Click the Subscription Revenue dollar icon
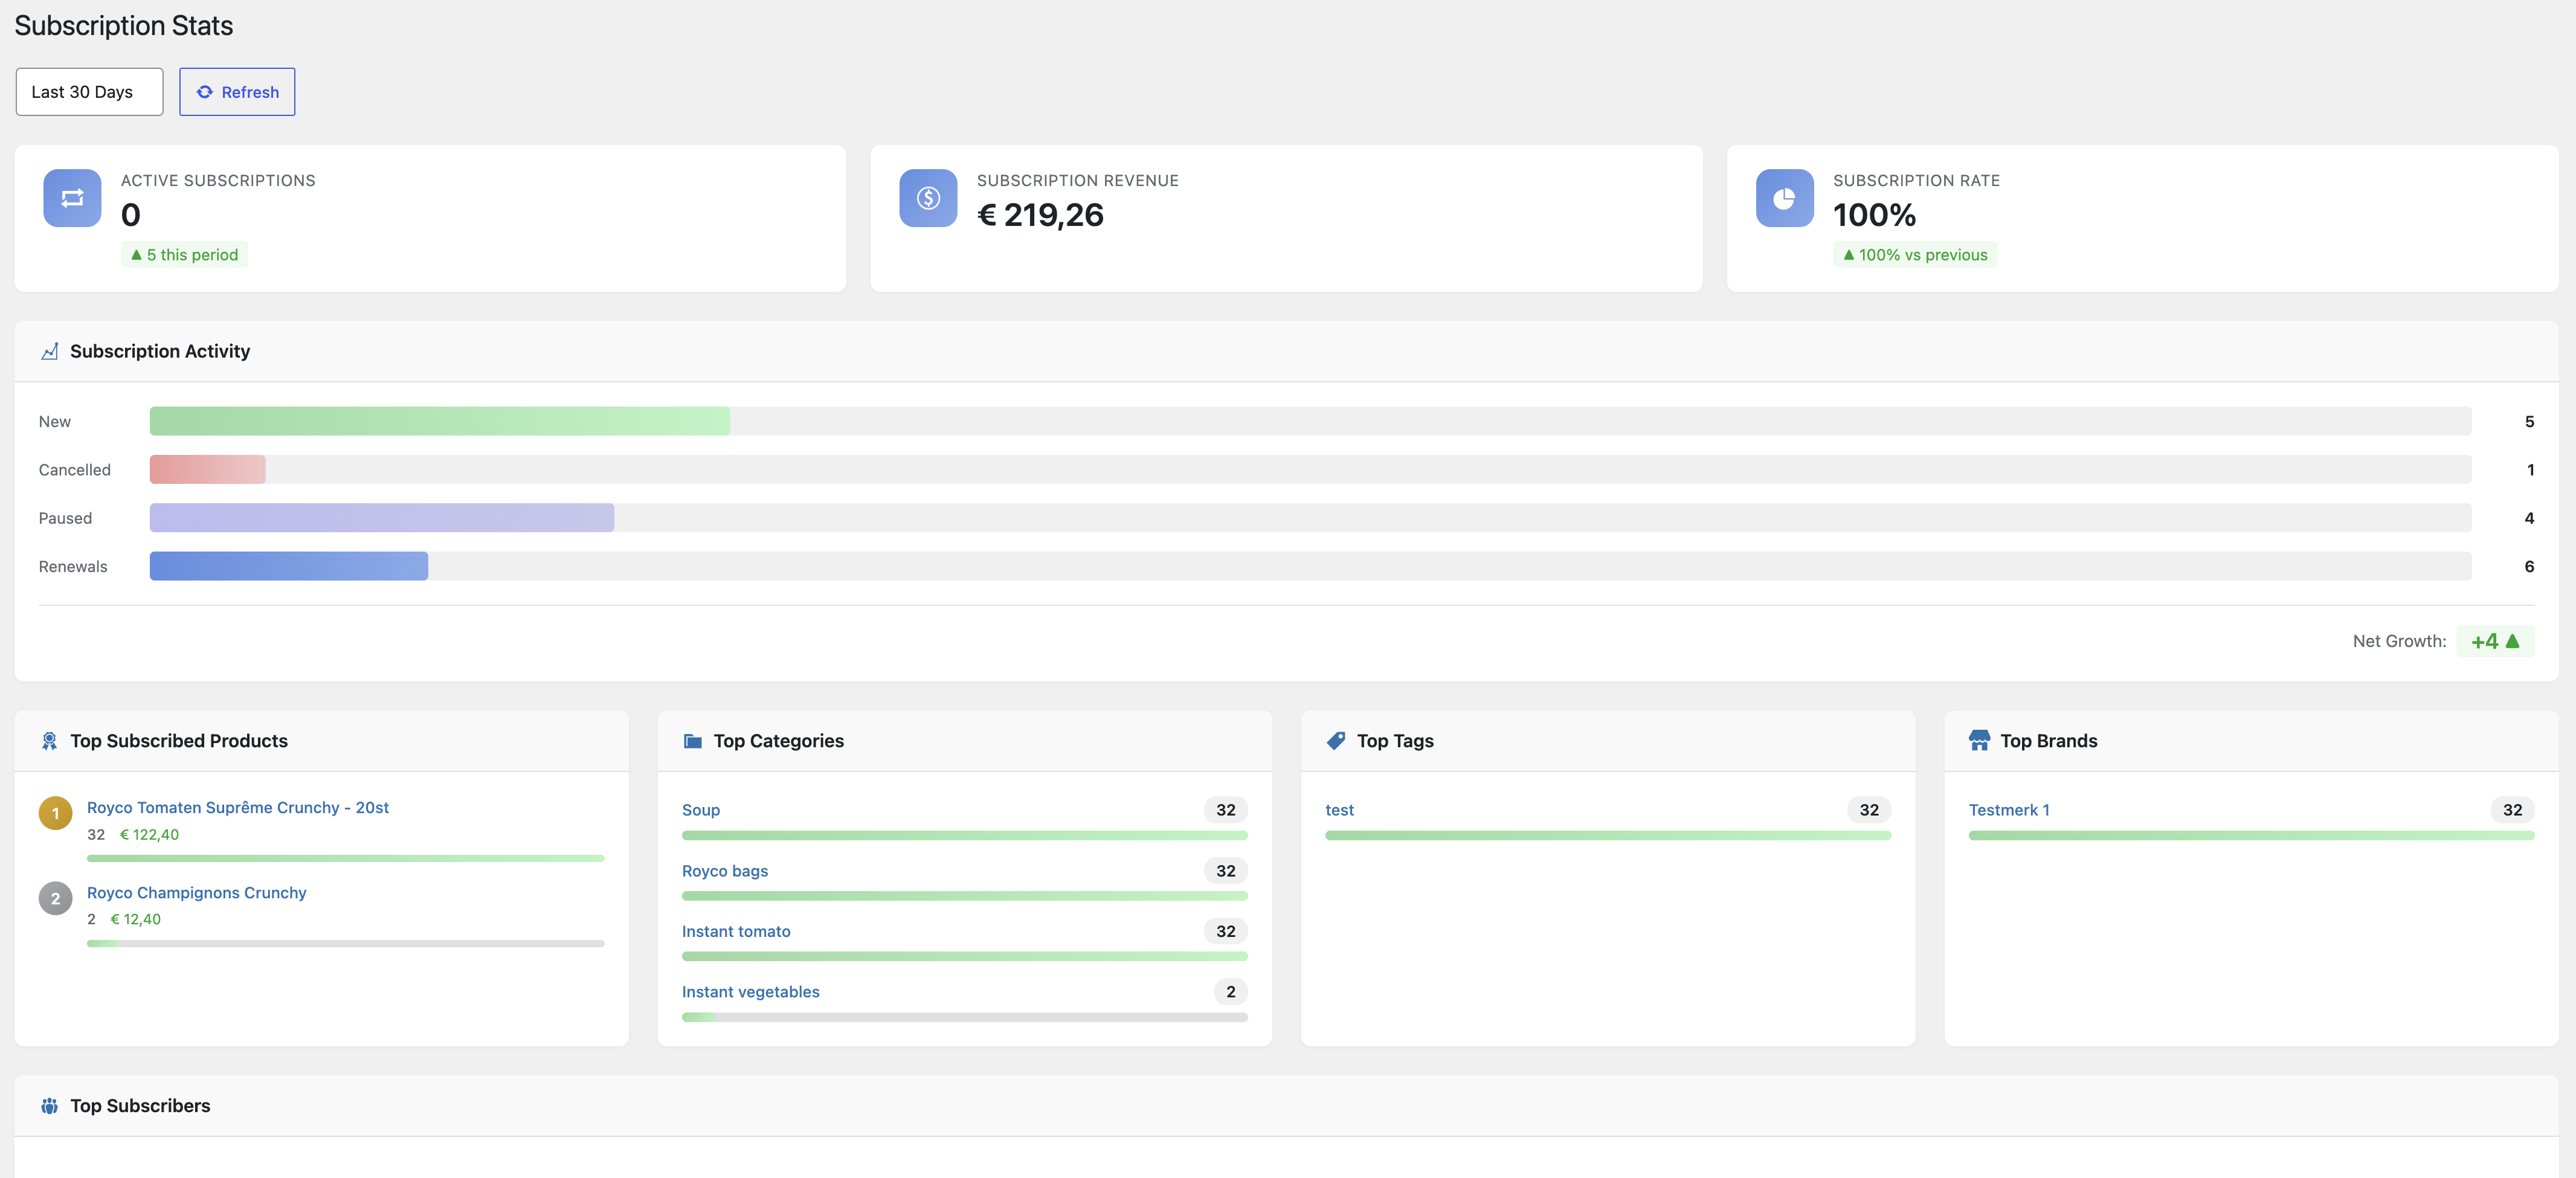Image resolution: width=2576 pixels, height=1178 pixels. pyautogui.click(x=928, y=198)
